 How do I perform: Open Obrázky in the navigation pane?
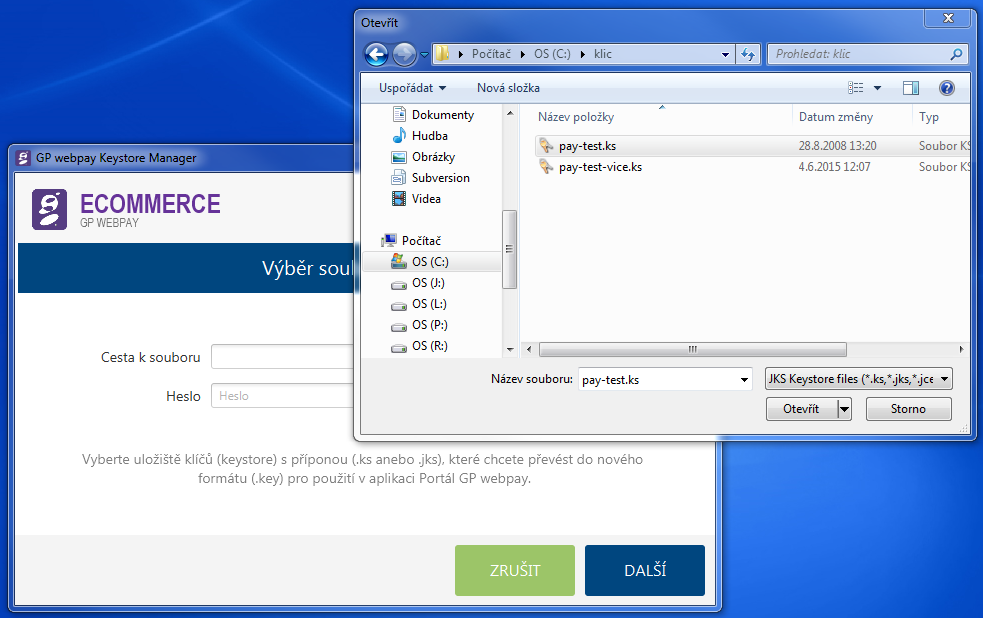pos(433,157)
